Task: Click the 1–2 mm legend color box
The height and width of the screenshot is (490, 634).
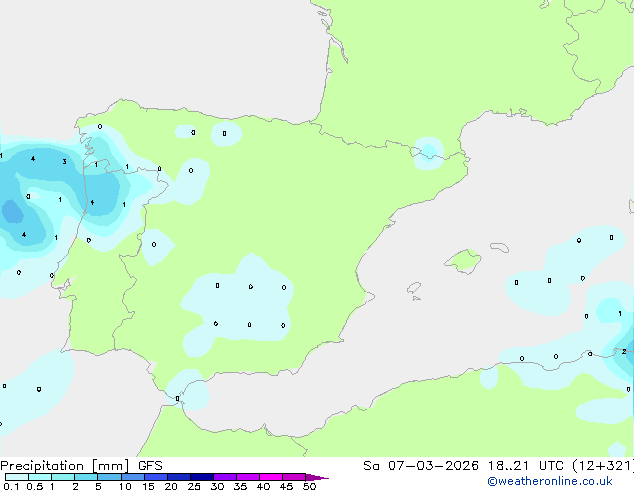Action: tap(63, 477)
